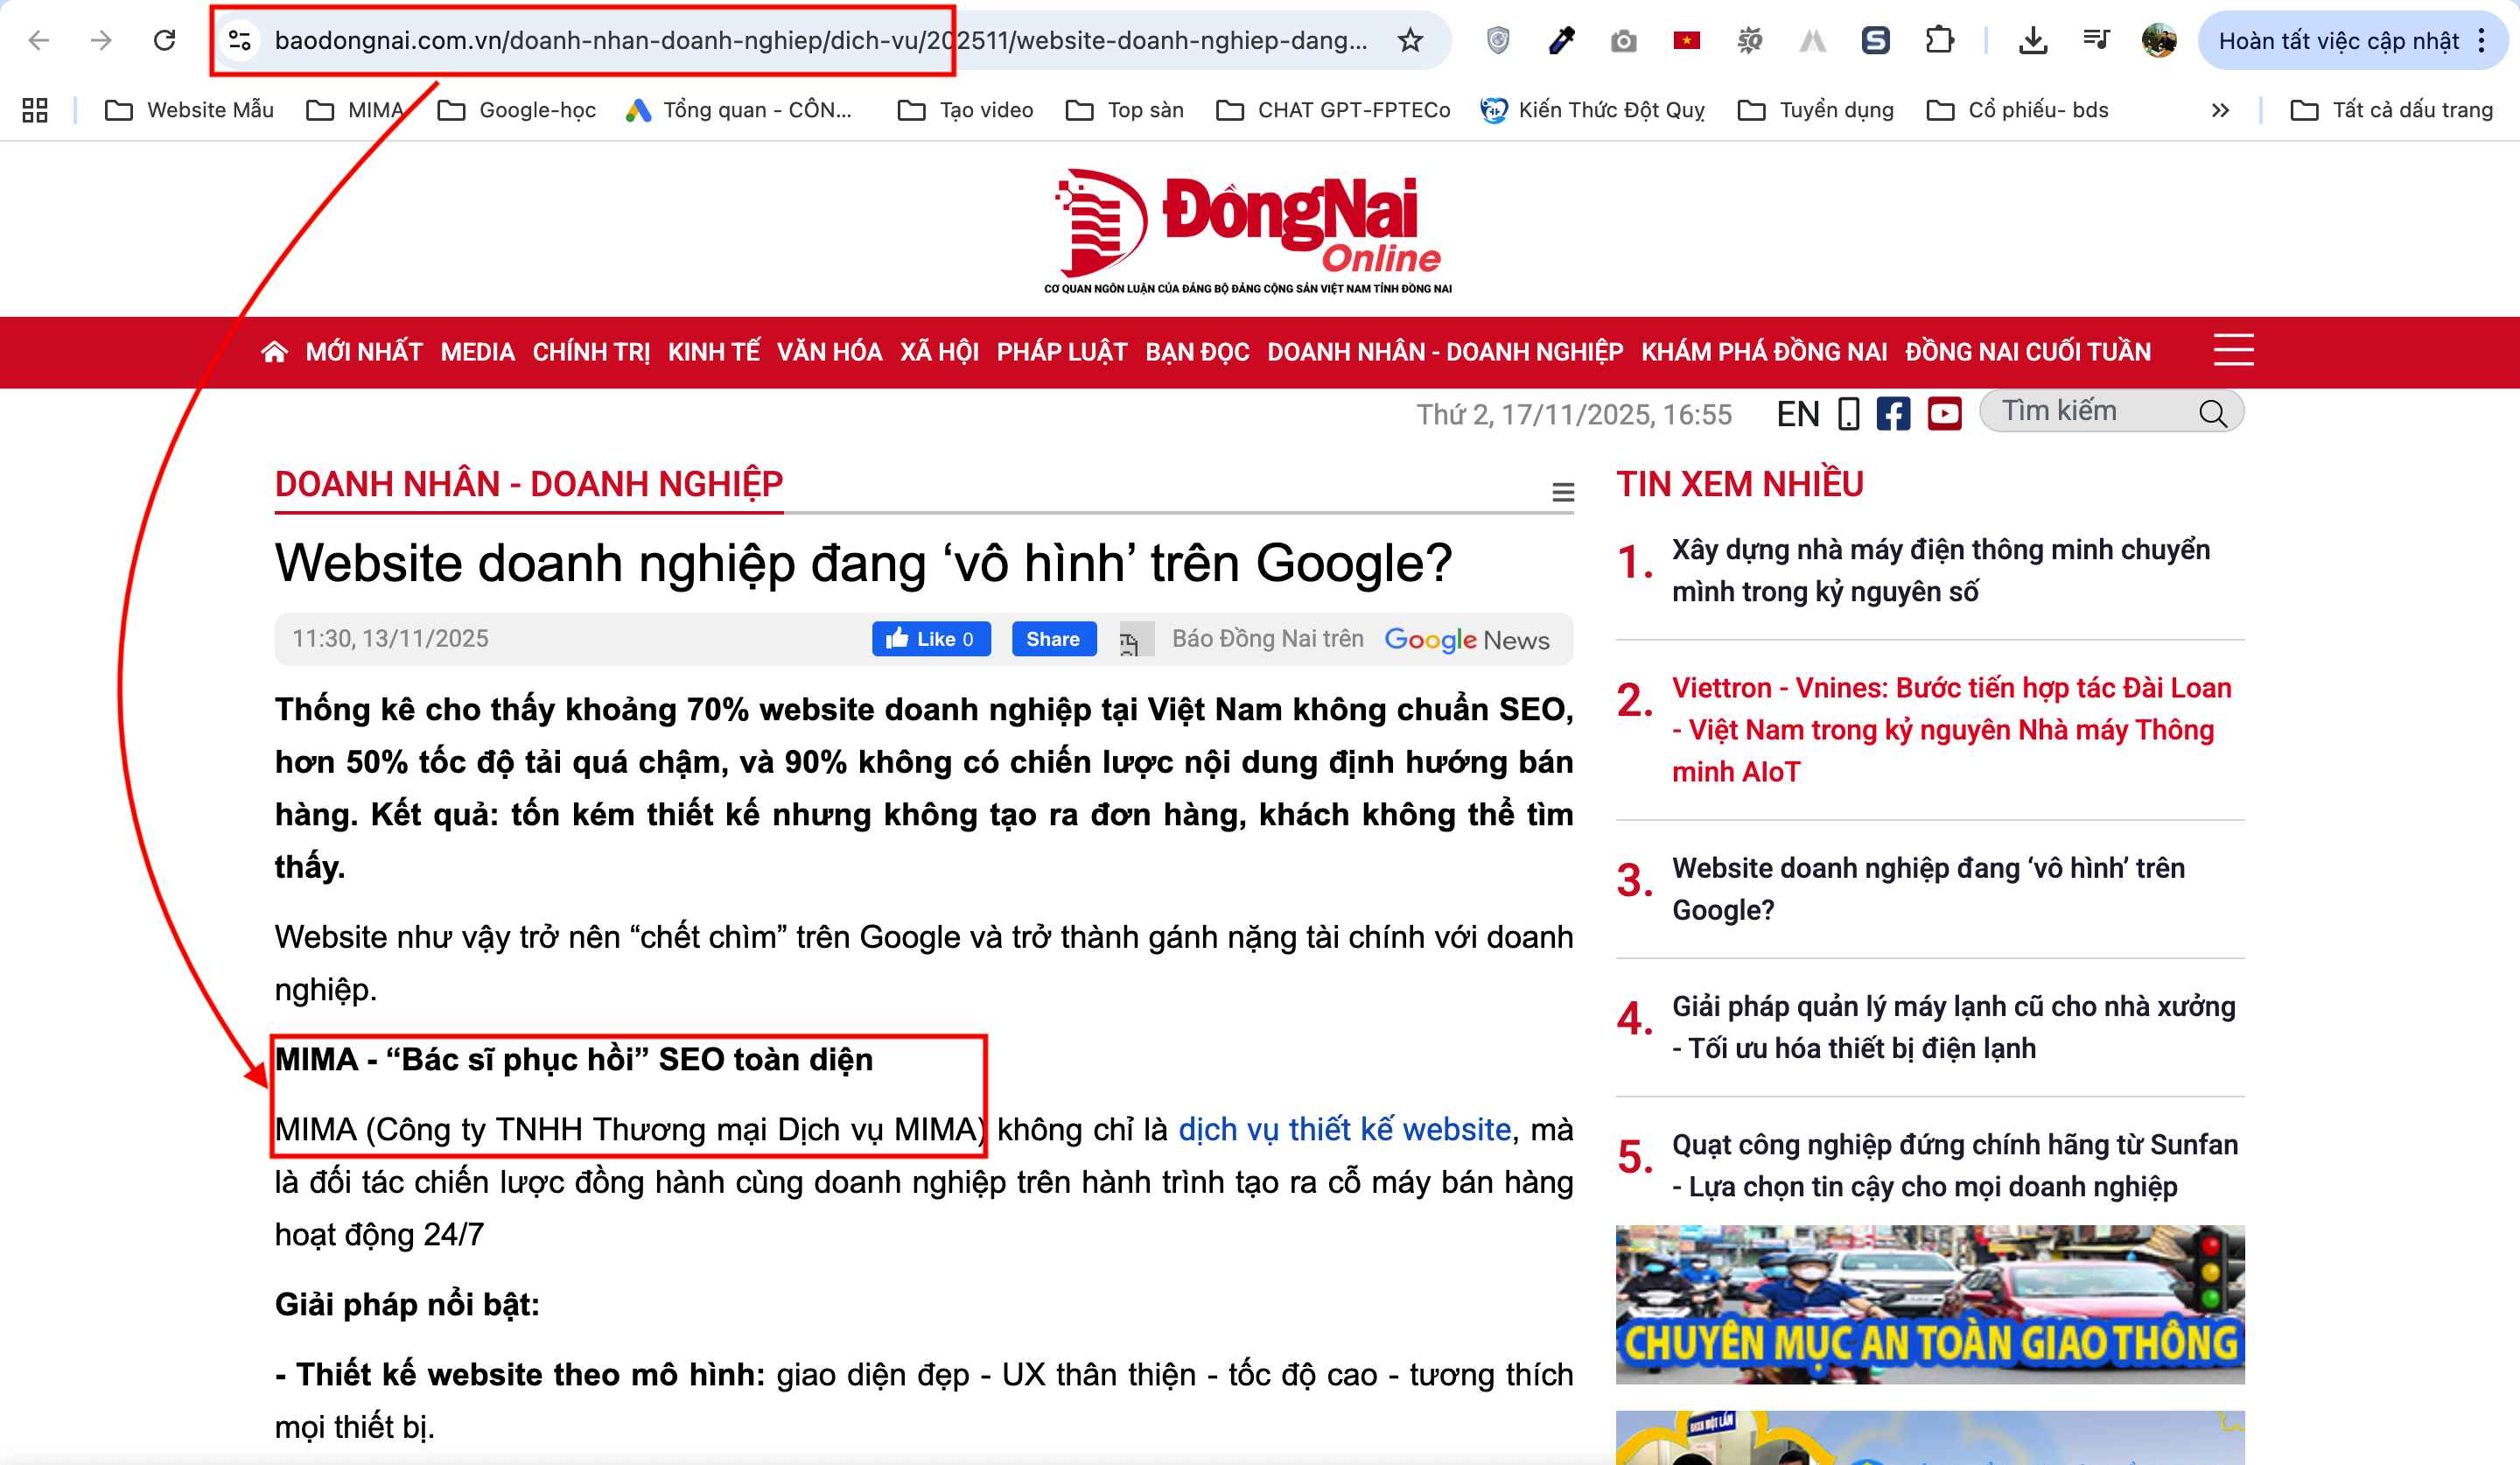Click the camera screenshot extension icon
Screen dimensions: 2520x1465
click(x=1623, y=40)
